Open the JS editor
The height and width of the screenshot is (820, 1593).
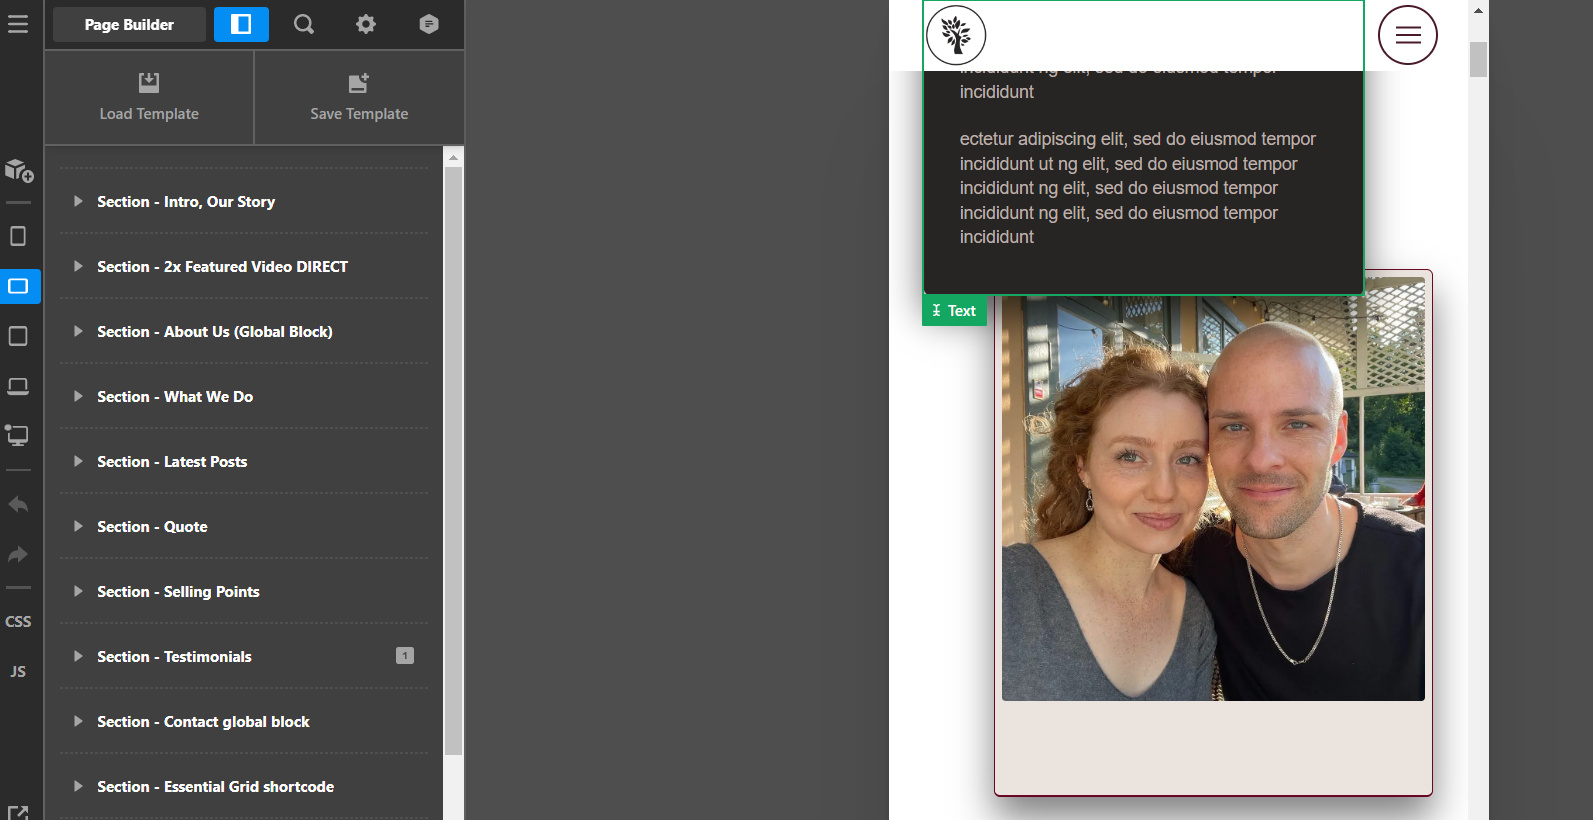(x=18, y=671)
